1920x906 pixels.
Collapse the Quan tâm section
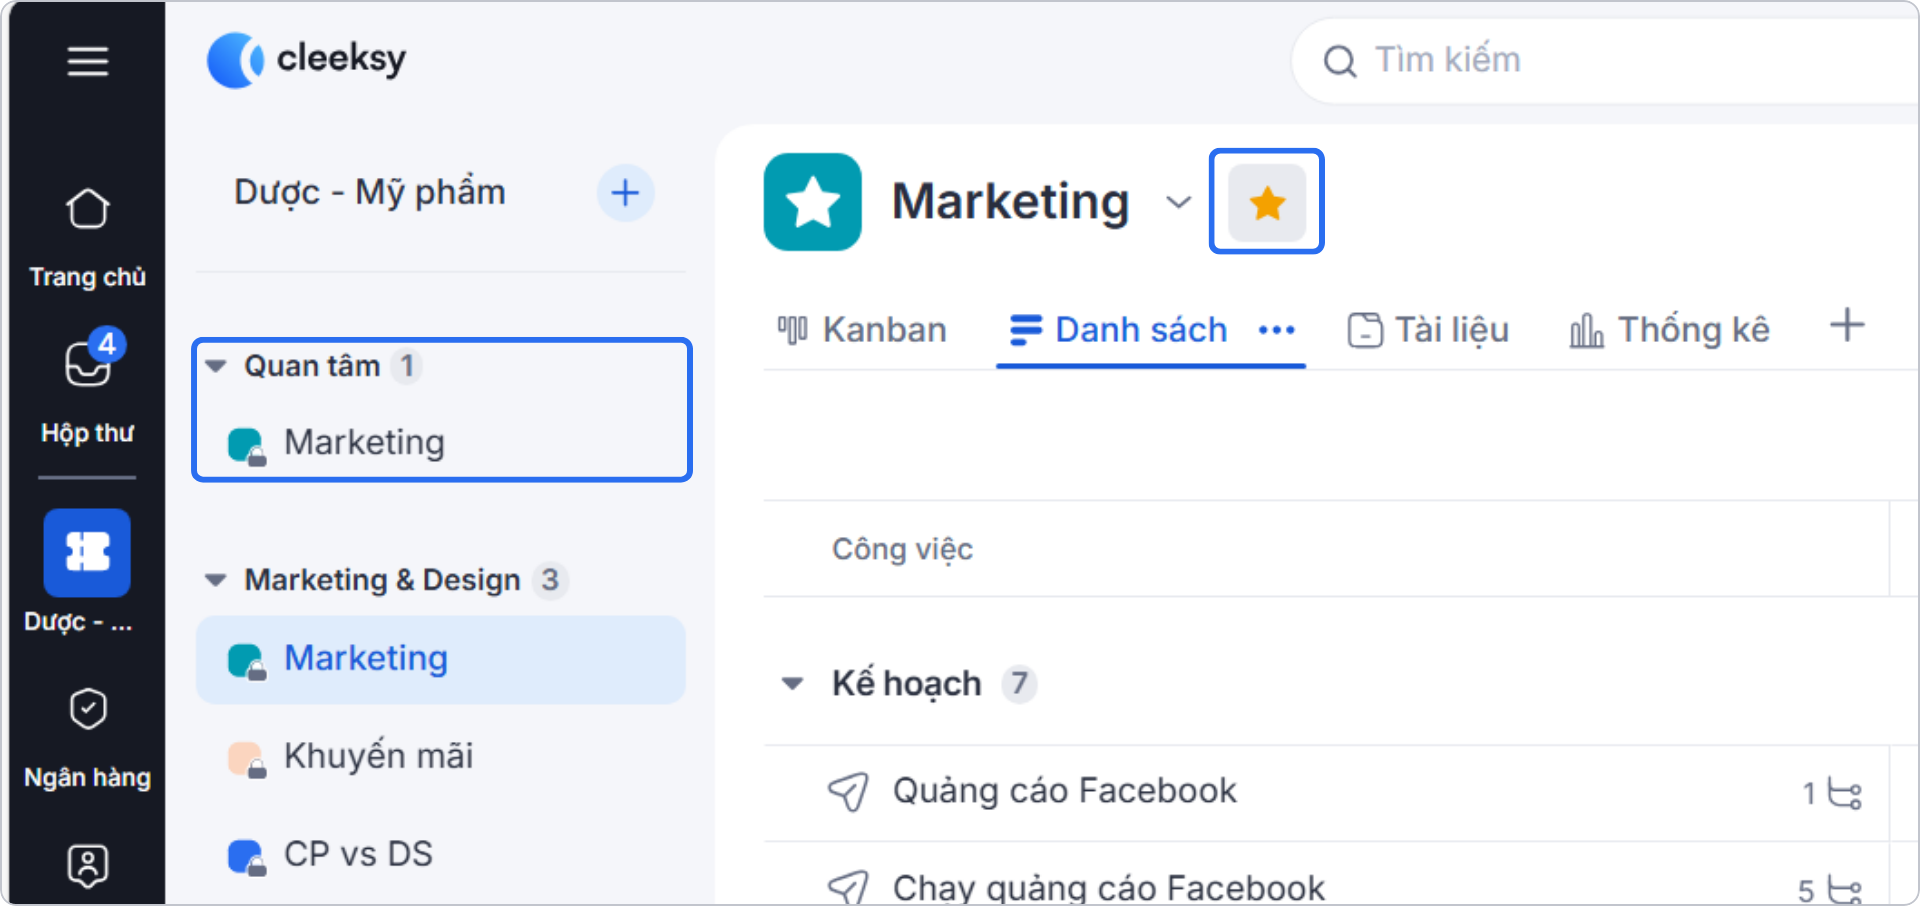coord(216,366)
